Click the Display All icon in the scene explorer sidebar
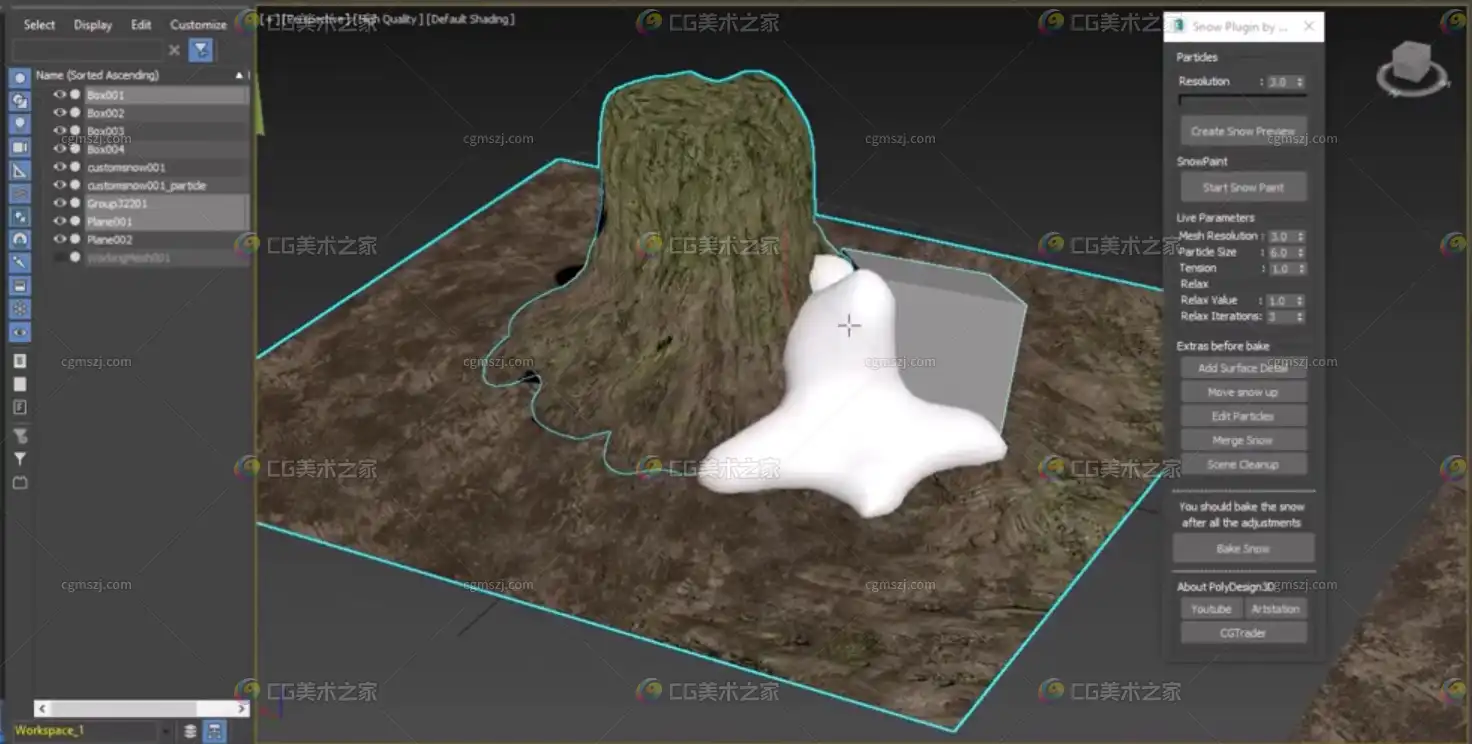Screen dimensions: 1472x744 click(20, 360)
